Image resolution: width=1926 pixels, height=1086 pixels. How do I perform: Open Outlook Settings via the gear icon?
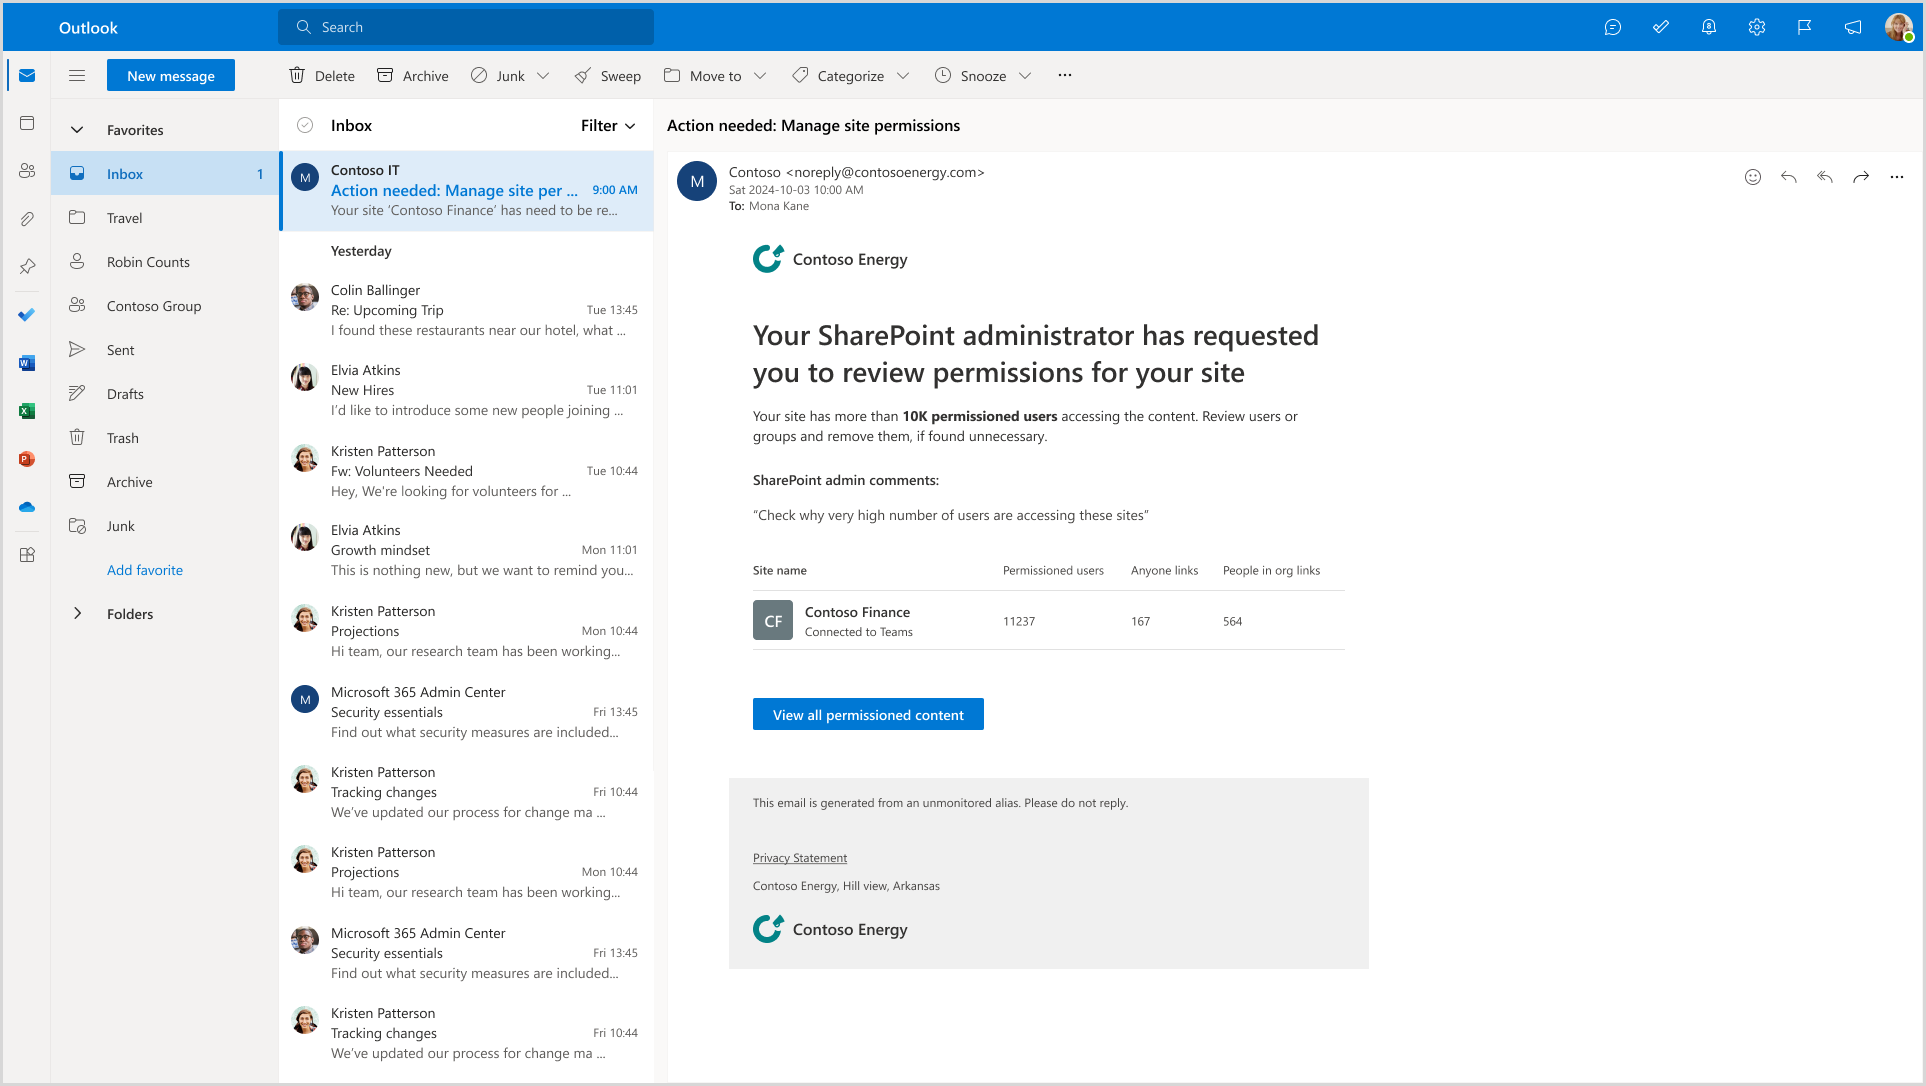pos(1756,27)
